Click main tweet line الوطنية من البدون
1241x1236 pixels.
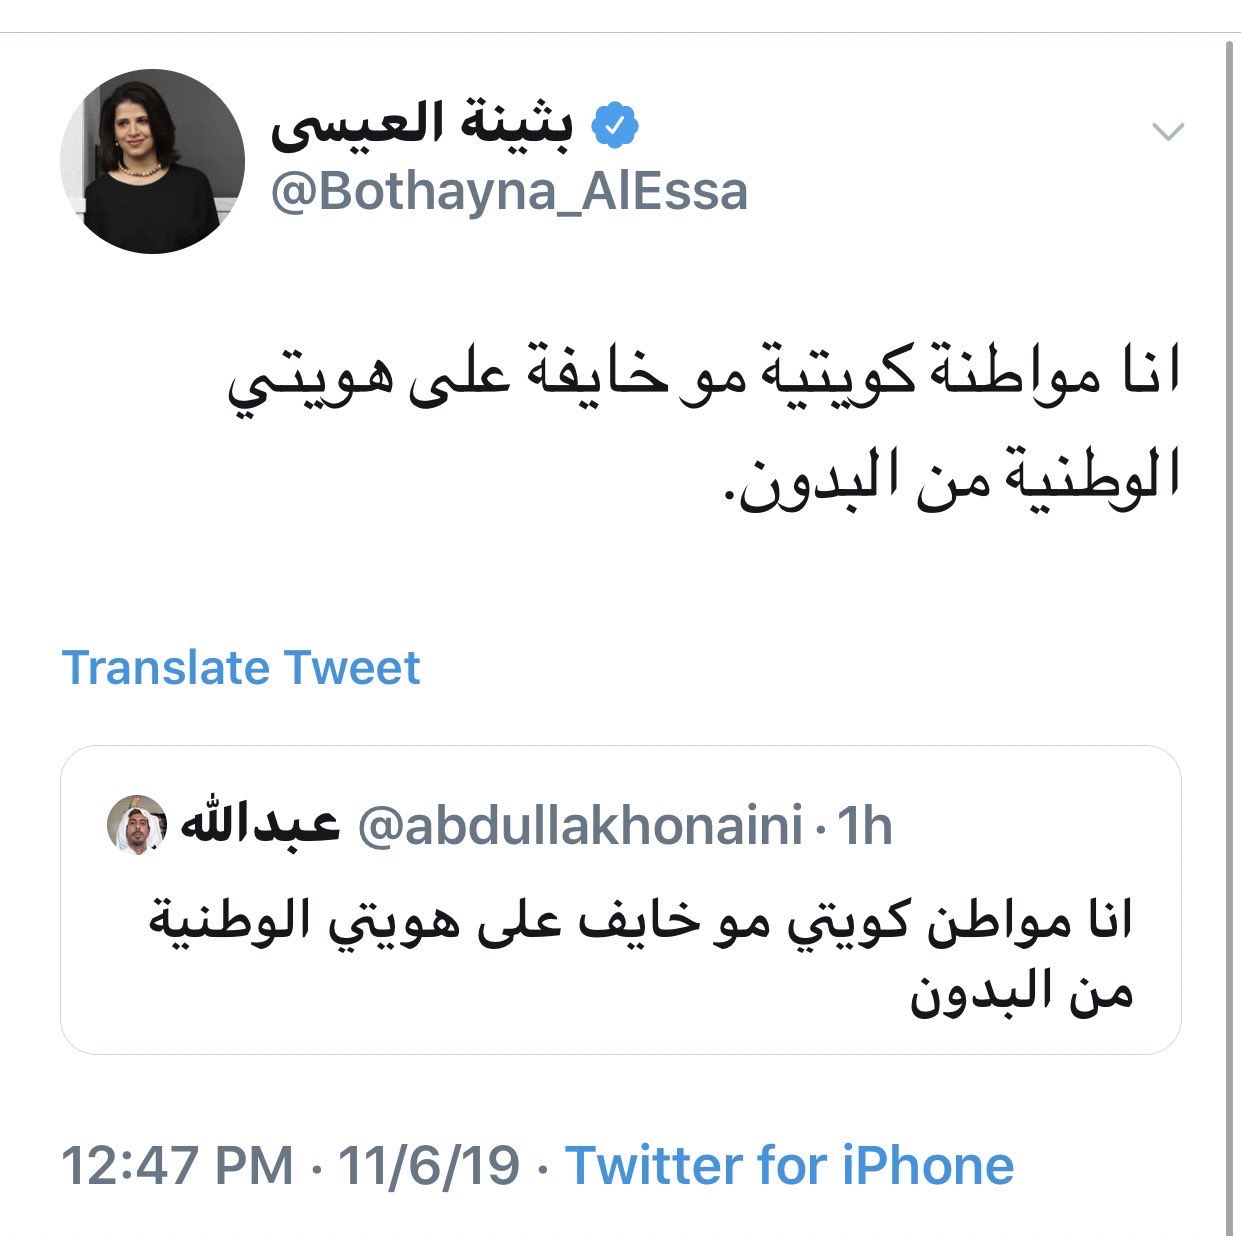(951, 478)
